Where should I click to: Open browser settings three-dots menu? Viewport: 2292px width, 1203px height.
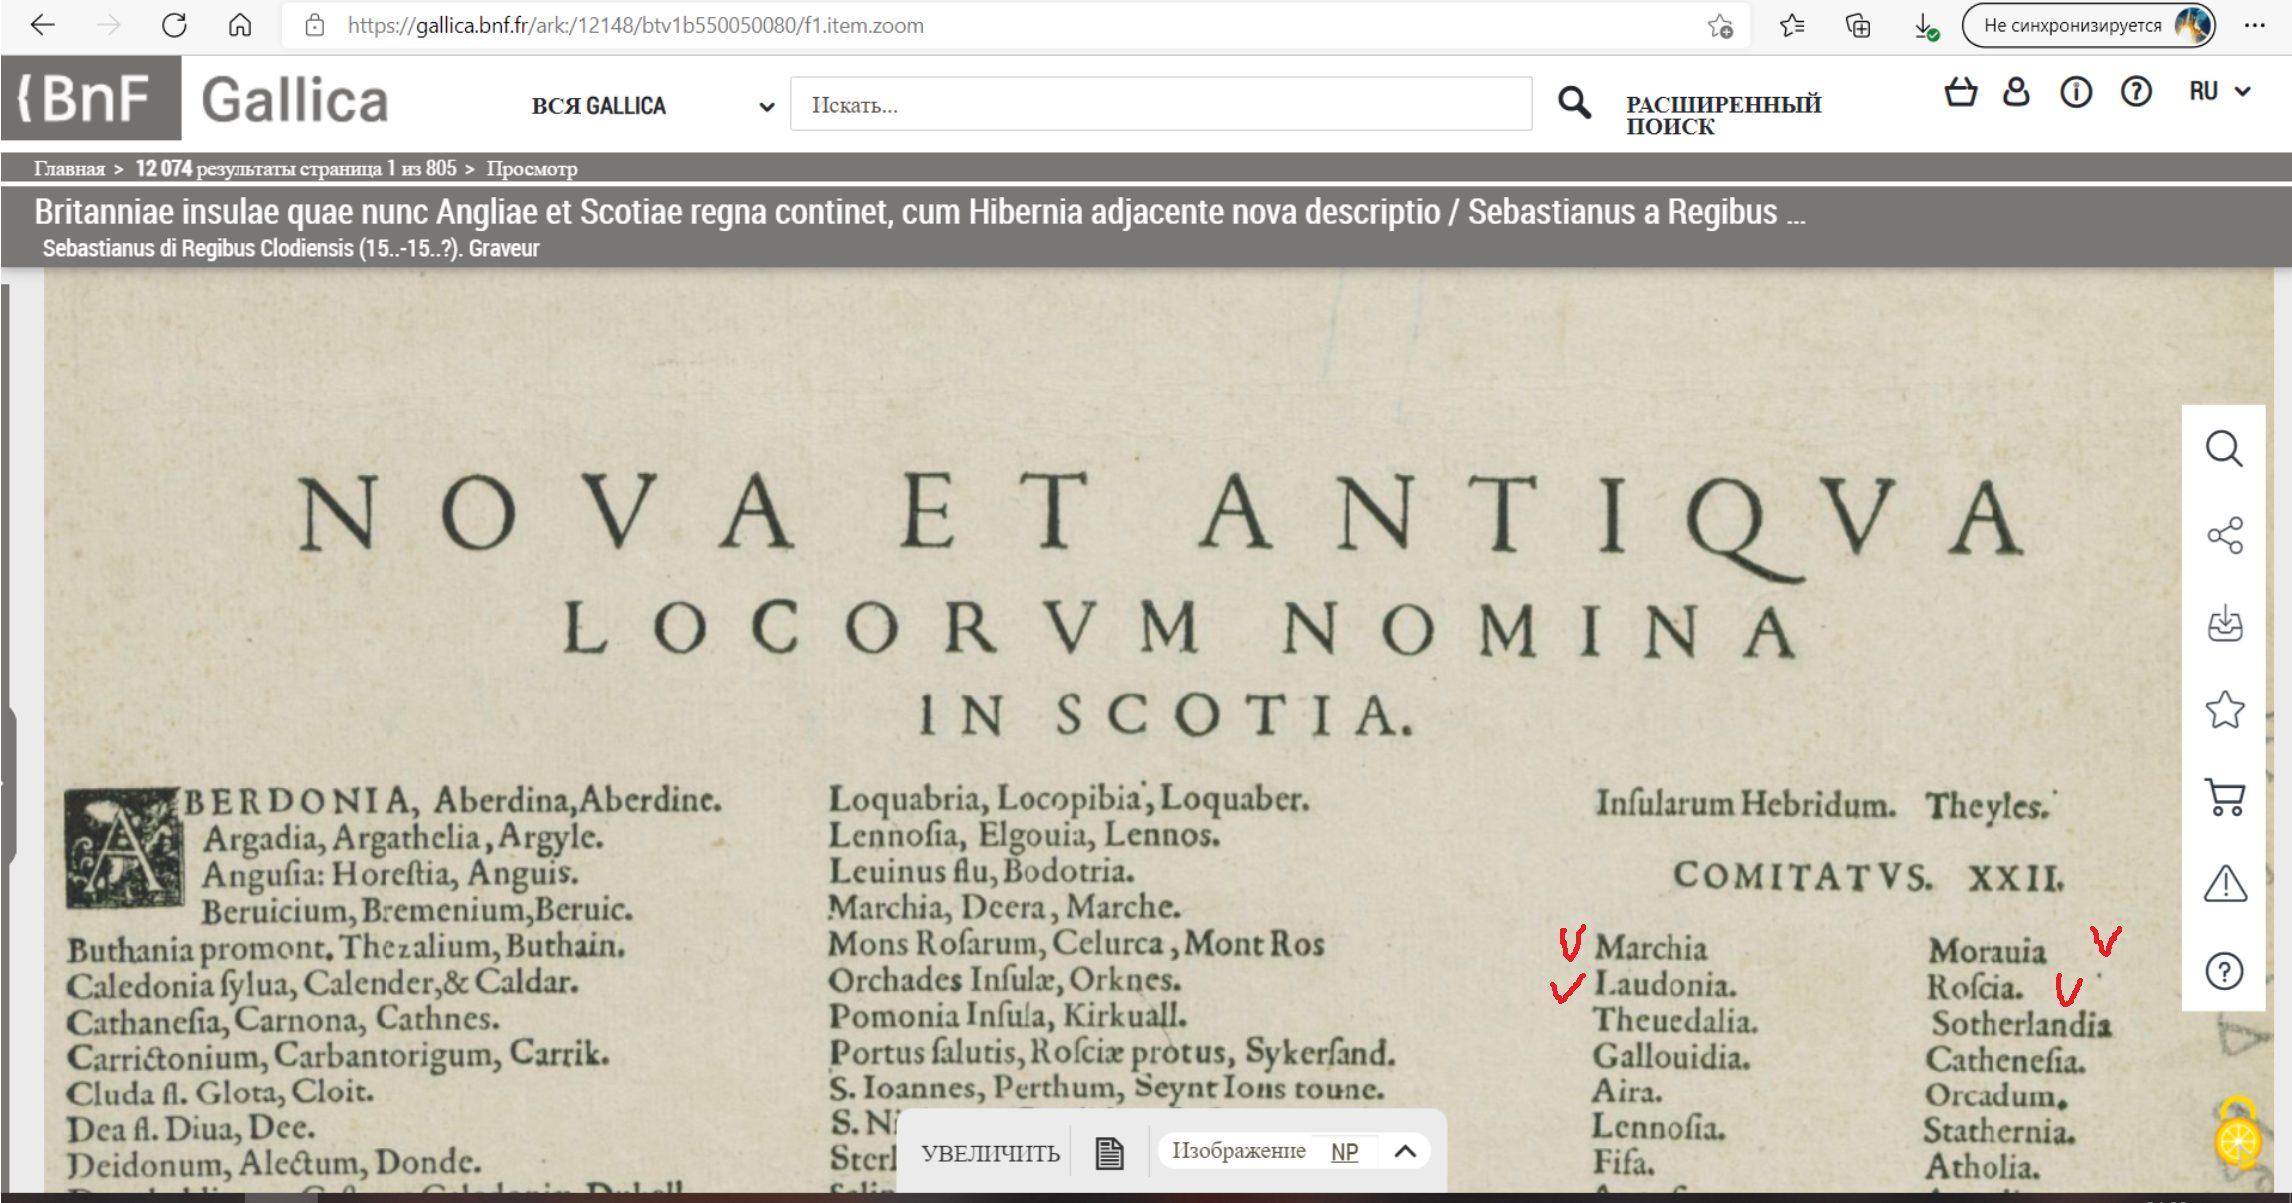(x=2254, y=26)
